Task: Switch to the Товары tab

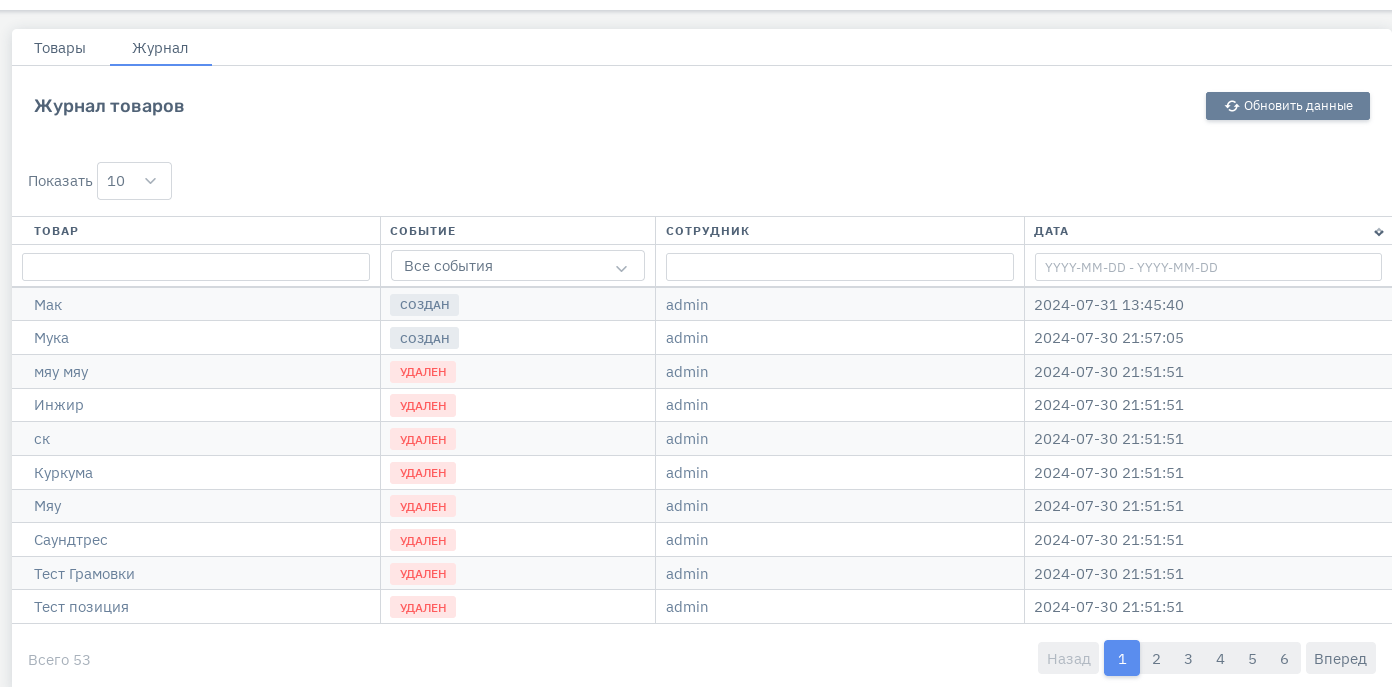Action: (60, 48)
